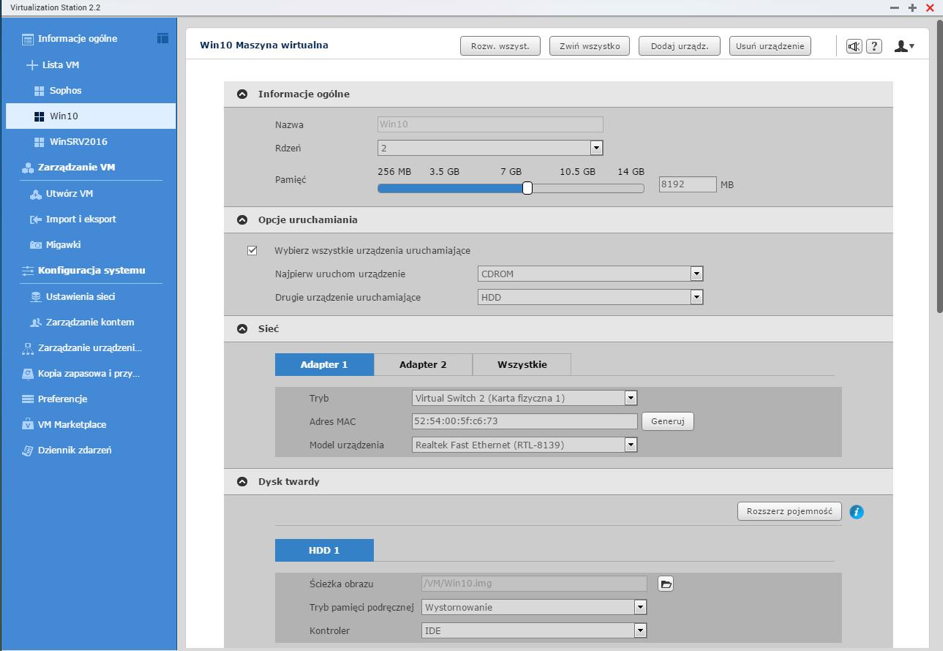This screenshot has width=943, height=651.
Task: Switch to the Adapter 2 tab
Action: [422, 365]
